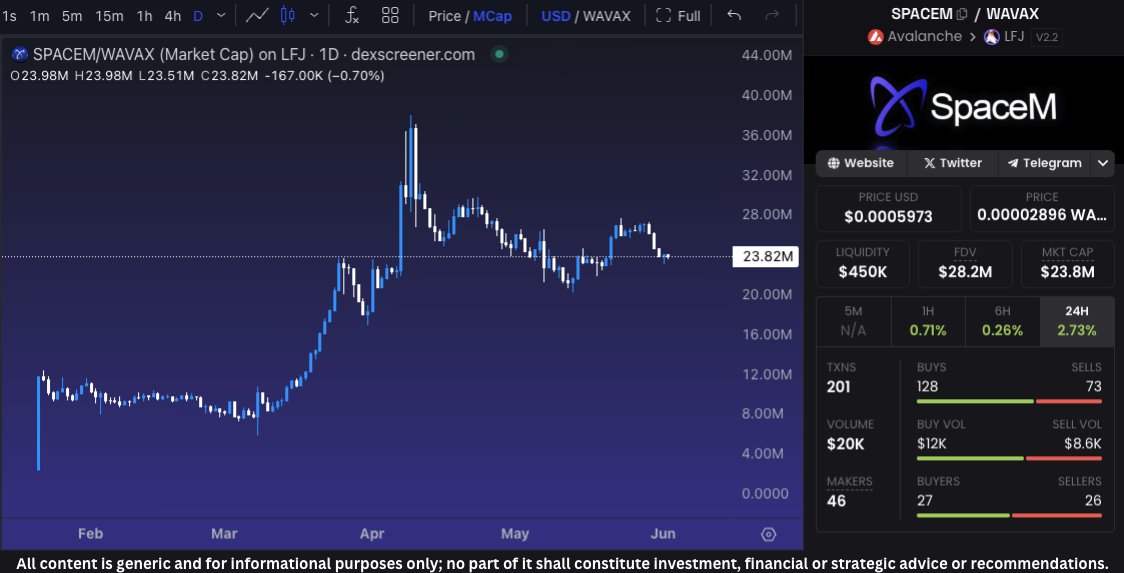The height and width of the screenshot is (573, 1124).
Task: Click the MKT CAP $23.8M box
Action: click(x=1067, y=263)
